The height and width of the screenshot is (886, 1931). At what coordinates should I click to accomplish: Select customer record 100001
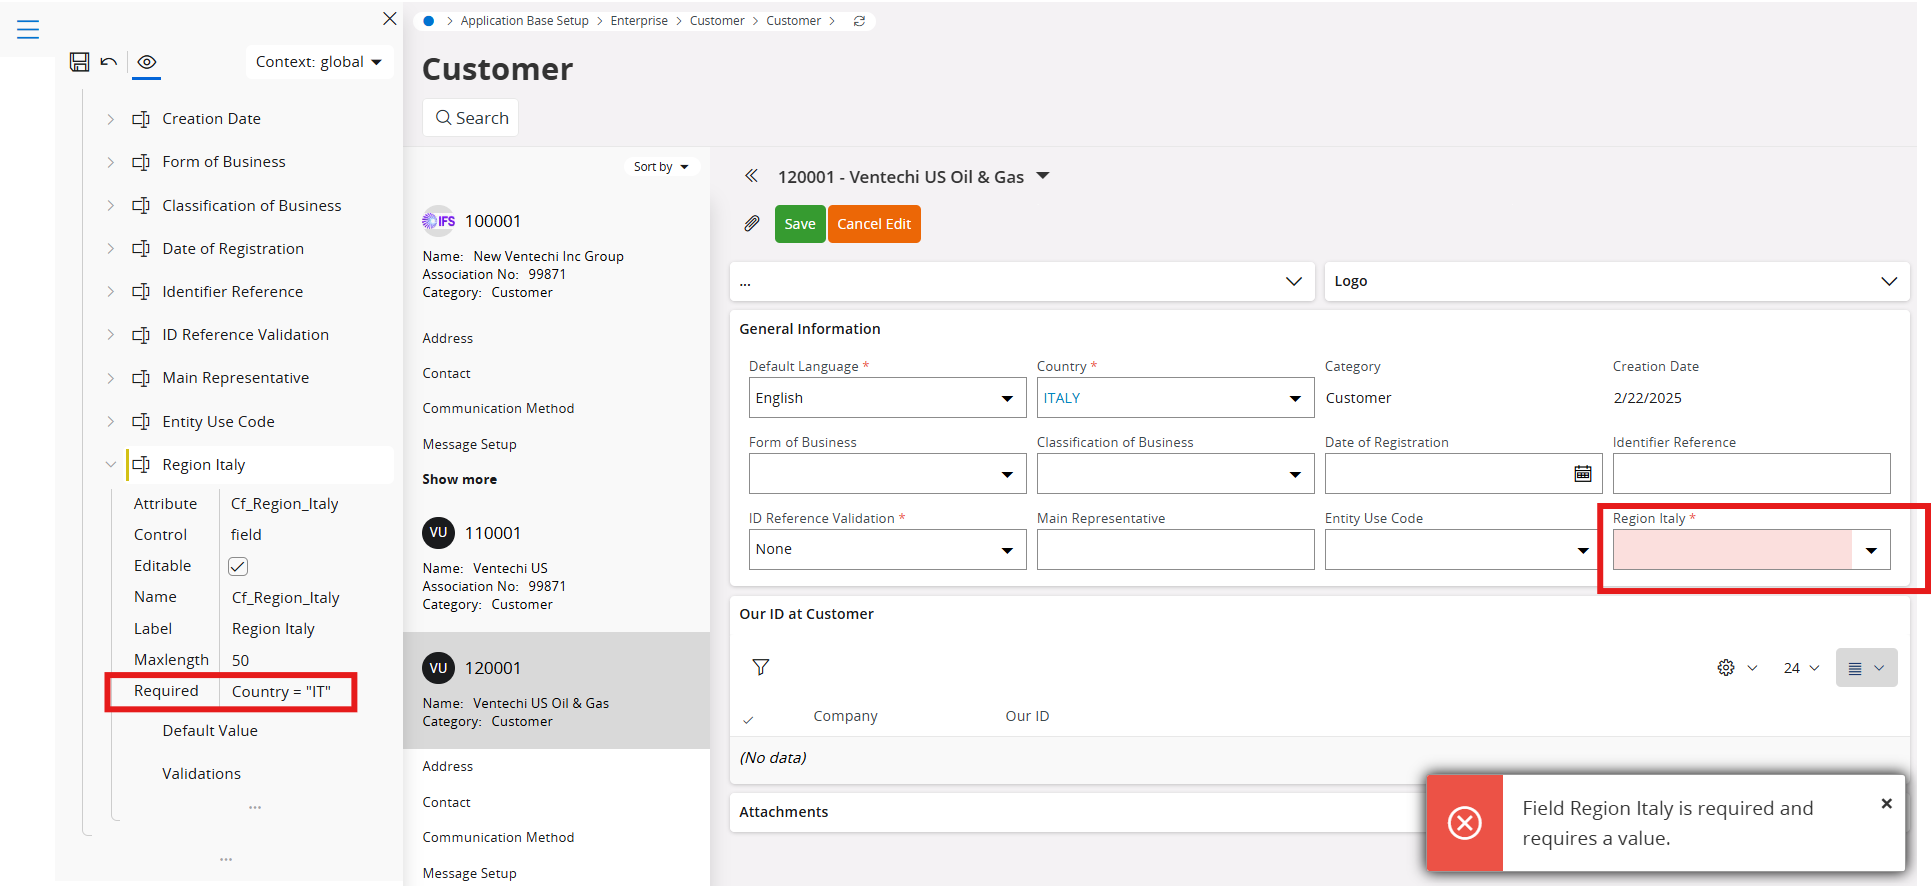point(493,221)
